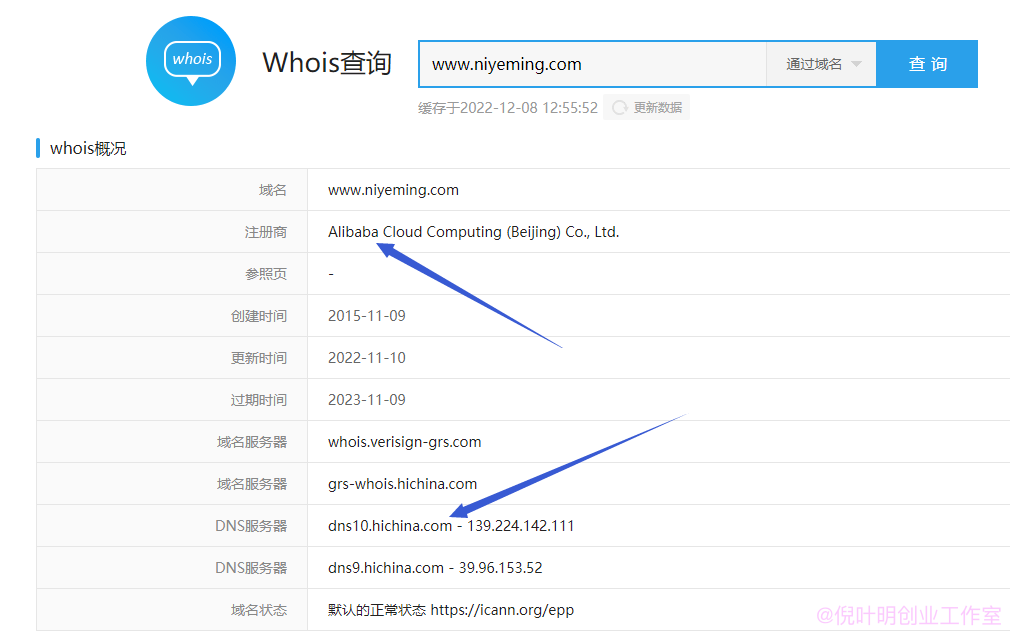Click the status text 默认的正常状态 https://icann.org/epp

[x=451, y=610]
